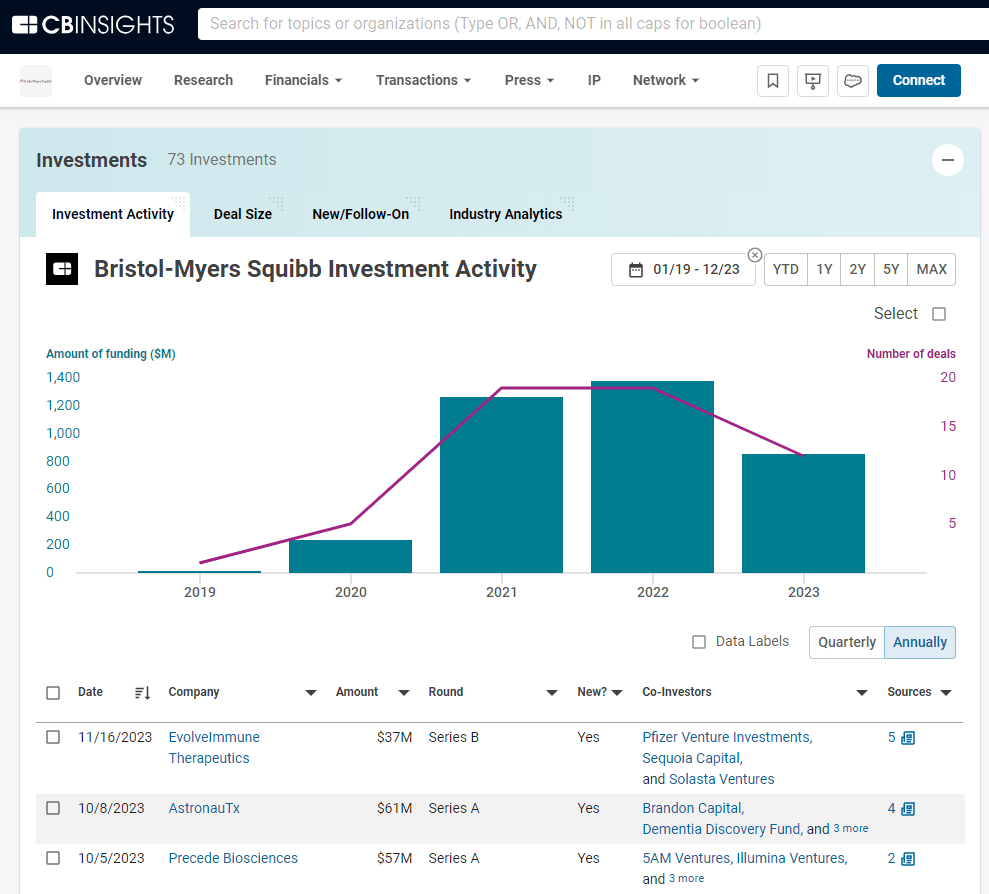989x894 pixels.
Task: Set range to 2Y
Action: (857, 270)
